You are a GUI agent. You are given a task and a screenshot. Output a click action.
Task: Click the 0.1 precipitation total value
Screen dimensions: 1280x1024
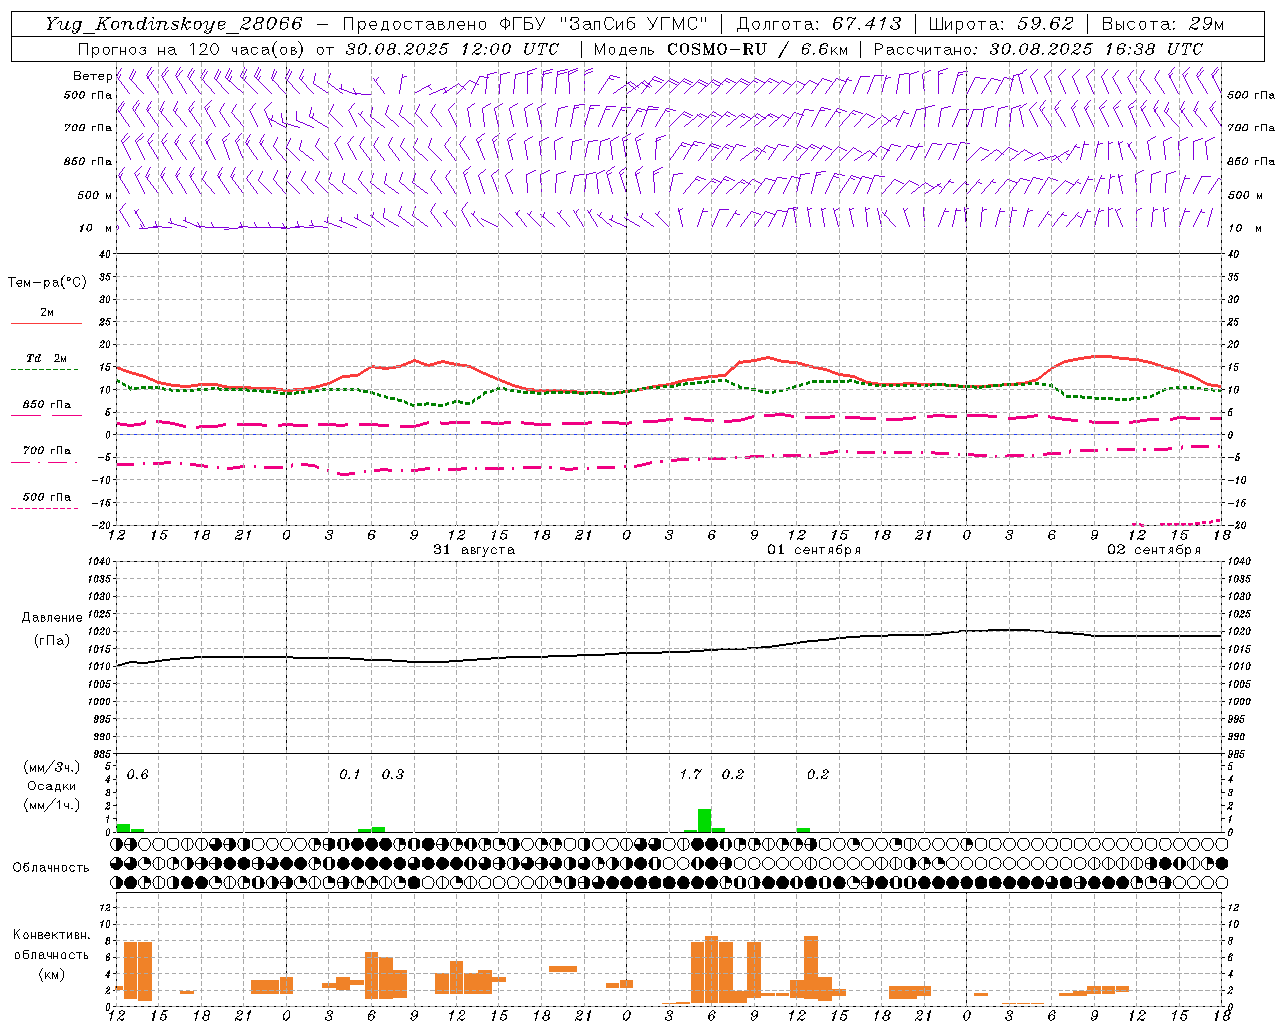(349, 775)
